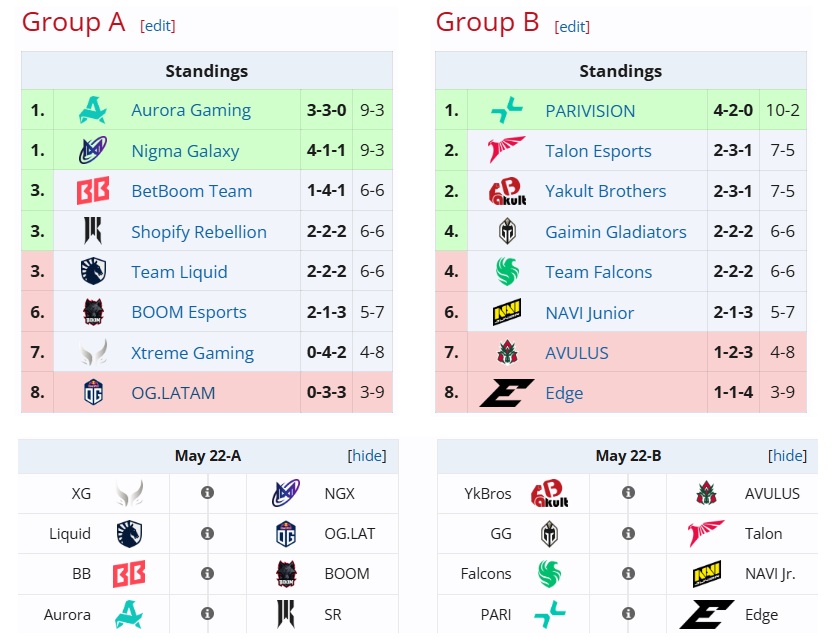Open the Team Falcons team link
This screenshot has width=834, height=638.
click(x=598, y=272)
